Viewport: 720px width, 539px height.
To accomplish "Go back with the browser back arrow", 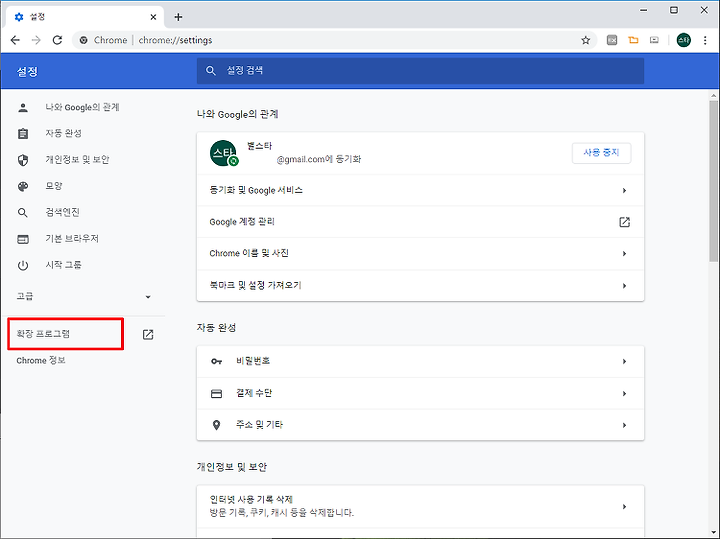I will click(x=15, y=40).
